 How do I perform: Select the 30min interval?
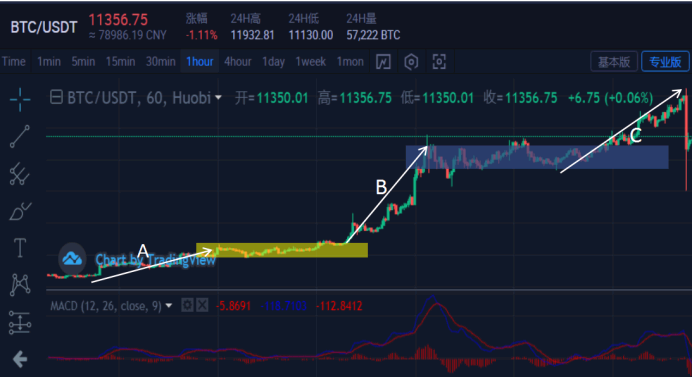tap(161, 61)
